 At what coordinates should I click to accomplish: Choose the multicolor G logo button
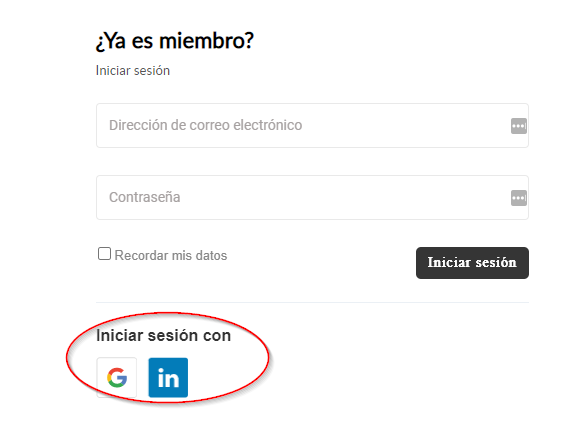(117, 378)
